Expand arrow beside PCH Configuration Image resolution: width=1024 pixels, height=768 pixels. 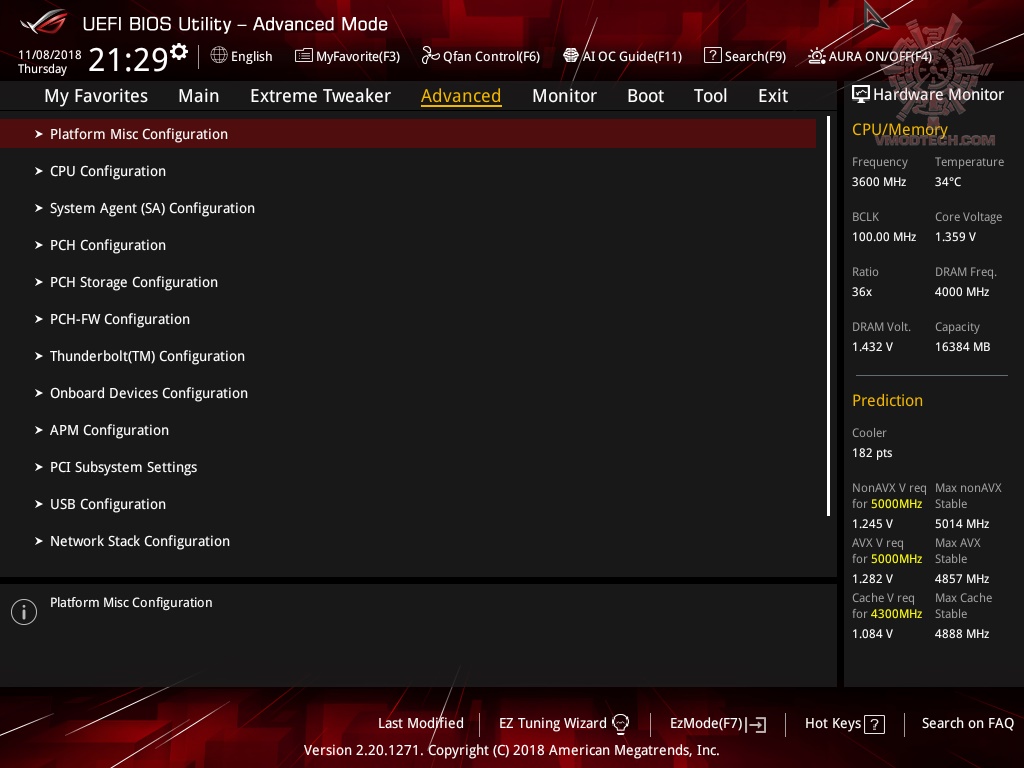coord(39,245)
